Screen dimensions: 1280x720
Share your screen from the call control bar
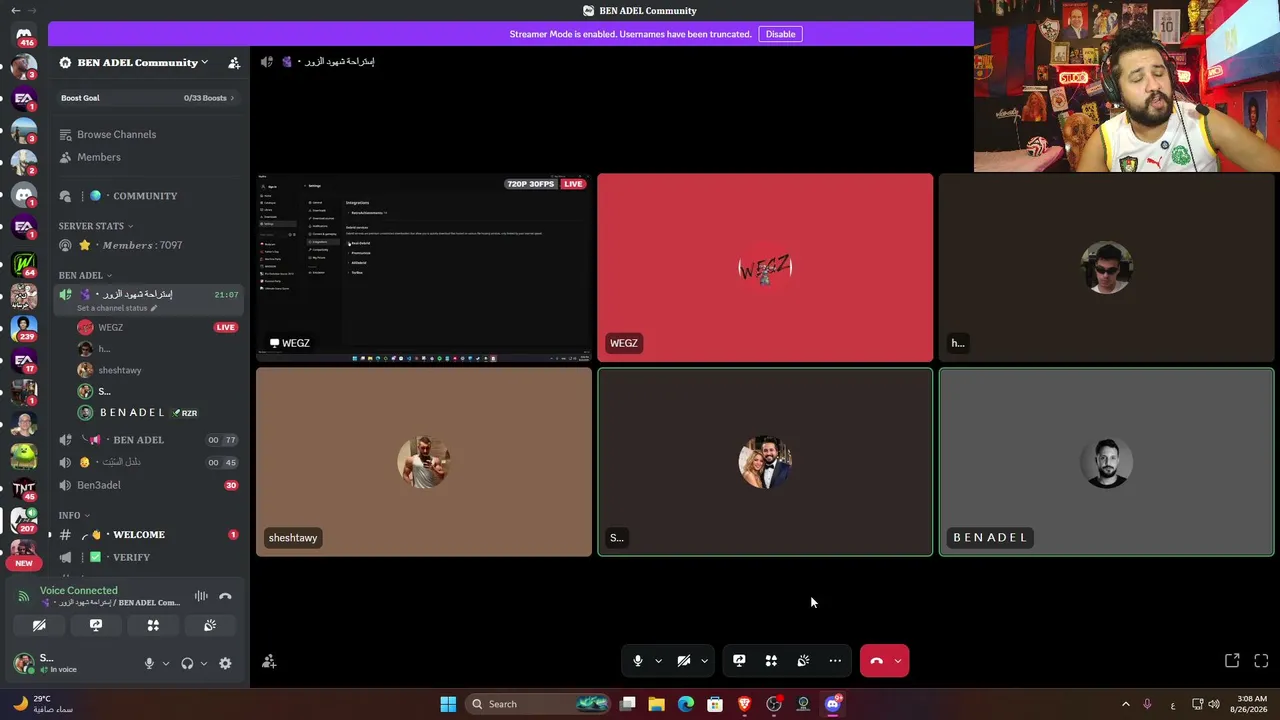click(739, 661)
